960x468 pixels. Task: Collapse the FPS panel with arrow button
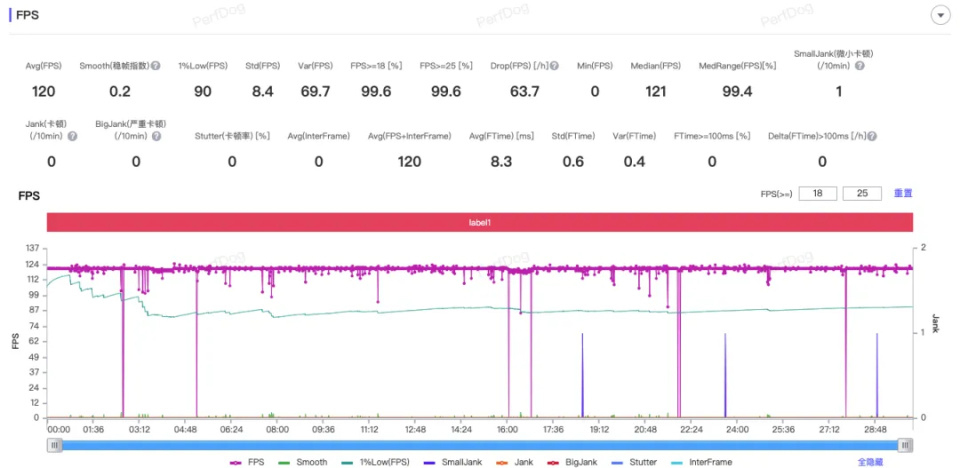tap(939, 16)
